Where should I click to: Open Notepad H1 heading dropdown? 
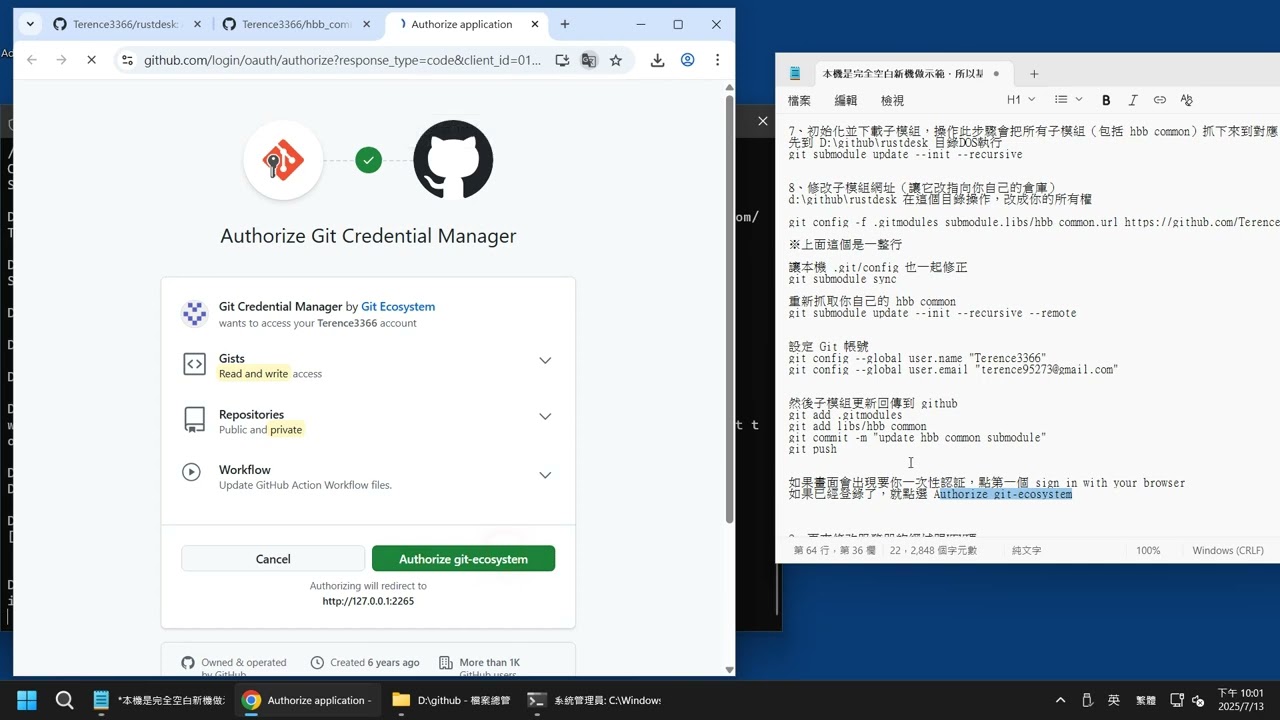1021,100
